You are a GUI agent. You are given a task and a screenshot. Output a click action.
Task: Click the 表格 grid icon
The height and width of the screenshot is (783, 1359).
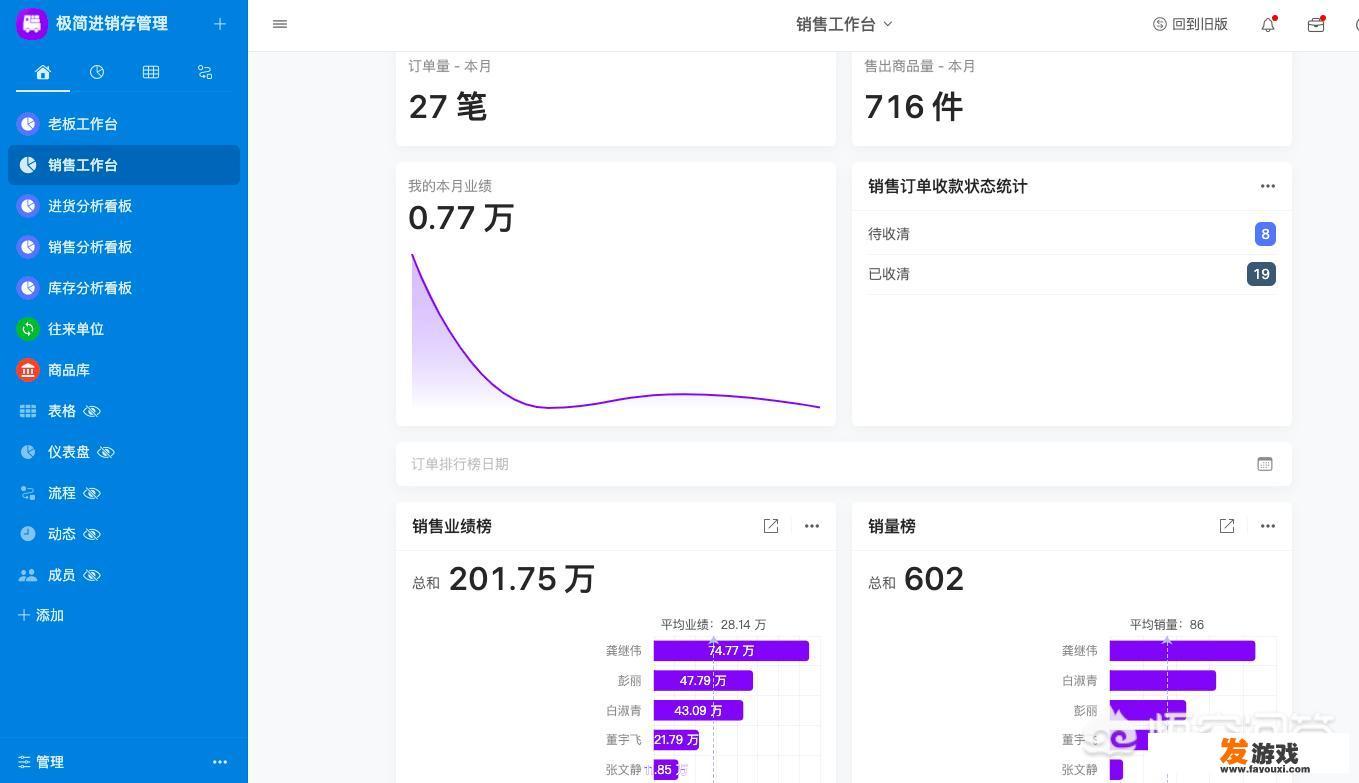pos(28,411)
